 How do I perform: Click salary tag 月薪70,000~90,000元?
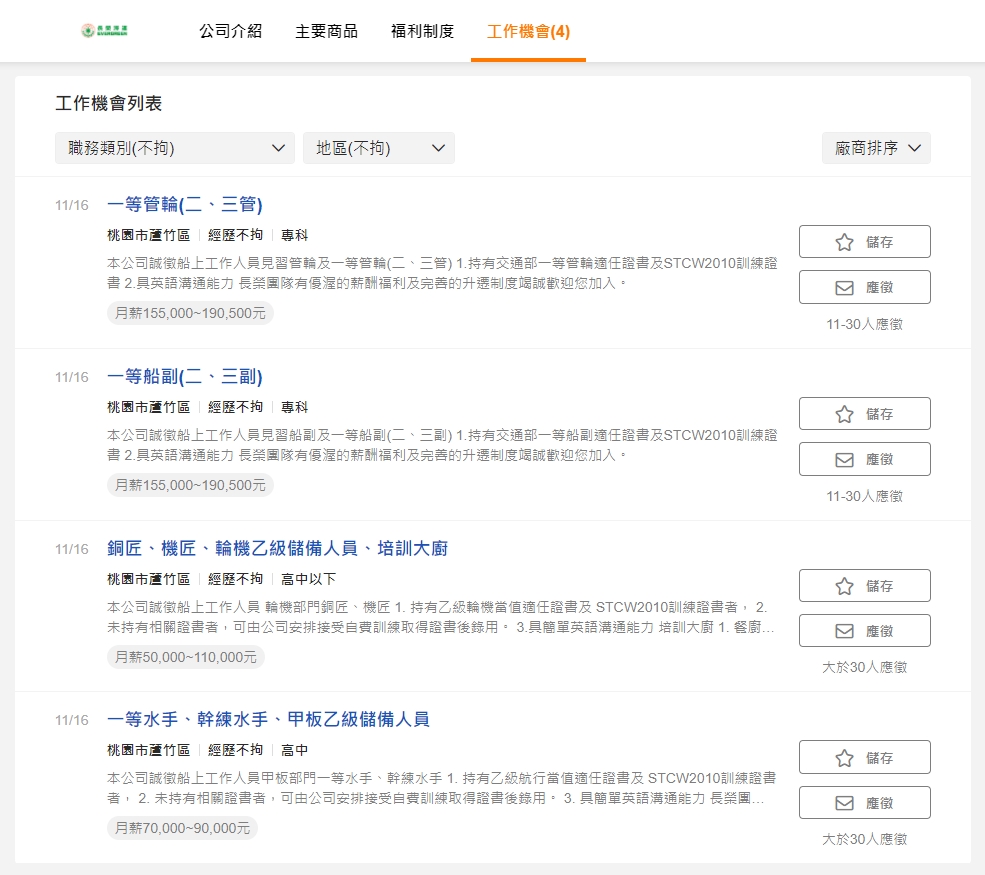[182, 828]
